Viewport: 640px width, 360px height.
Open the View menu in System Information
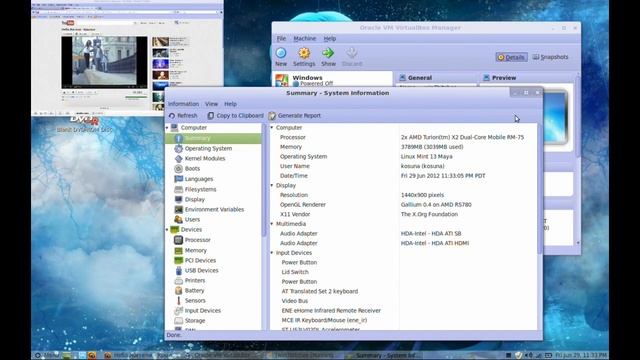[x=211, y=104]
